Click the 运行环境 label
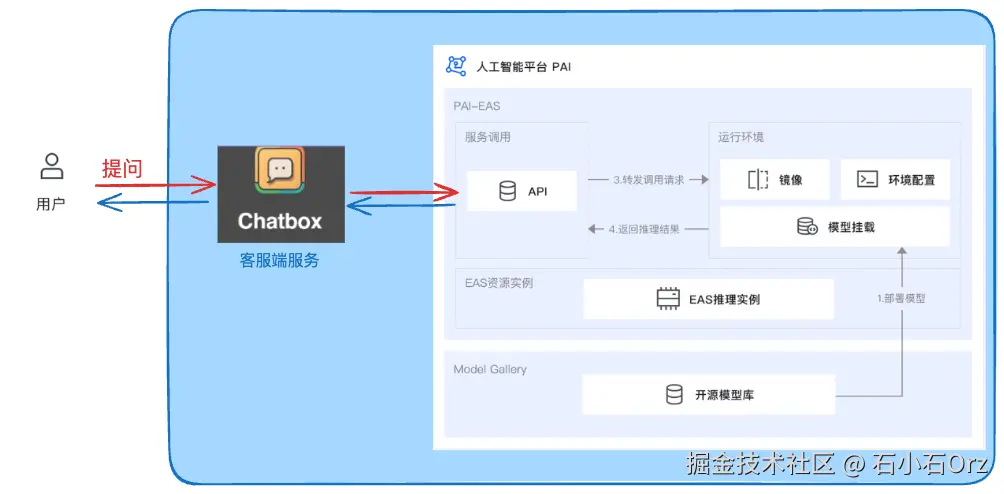This screenshot has width=1004, height=494. [741, 138]
